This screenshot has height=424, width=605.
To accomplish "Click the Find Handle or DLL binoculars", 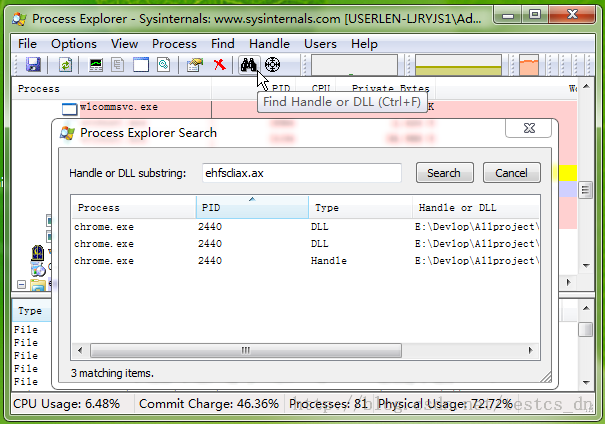I will click(x=248, y=64).
